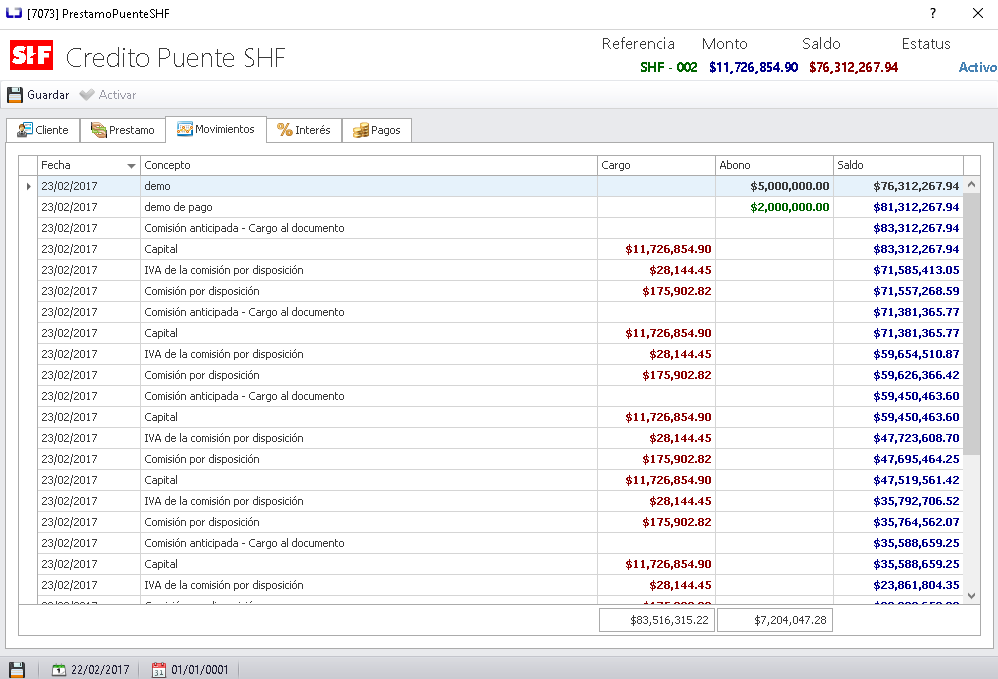Image resolution: width=998 pixels, height=679 pixels.
Task: Open the Interés tab
Action: (x=304, y=130)
